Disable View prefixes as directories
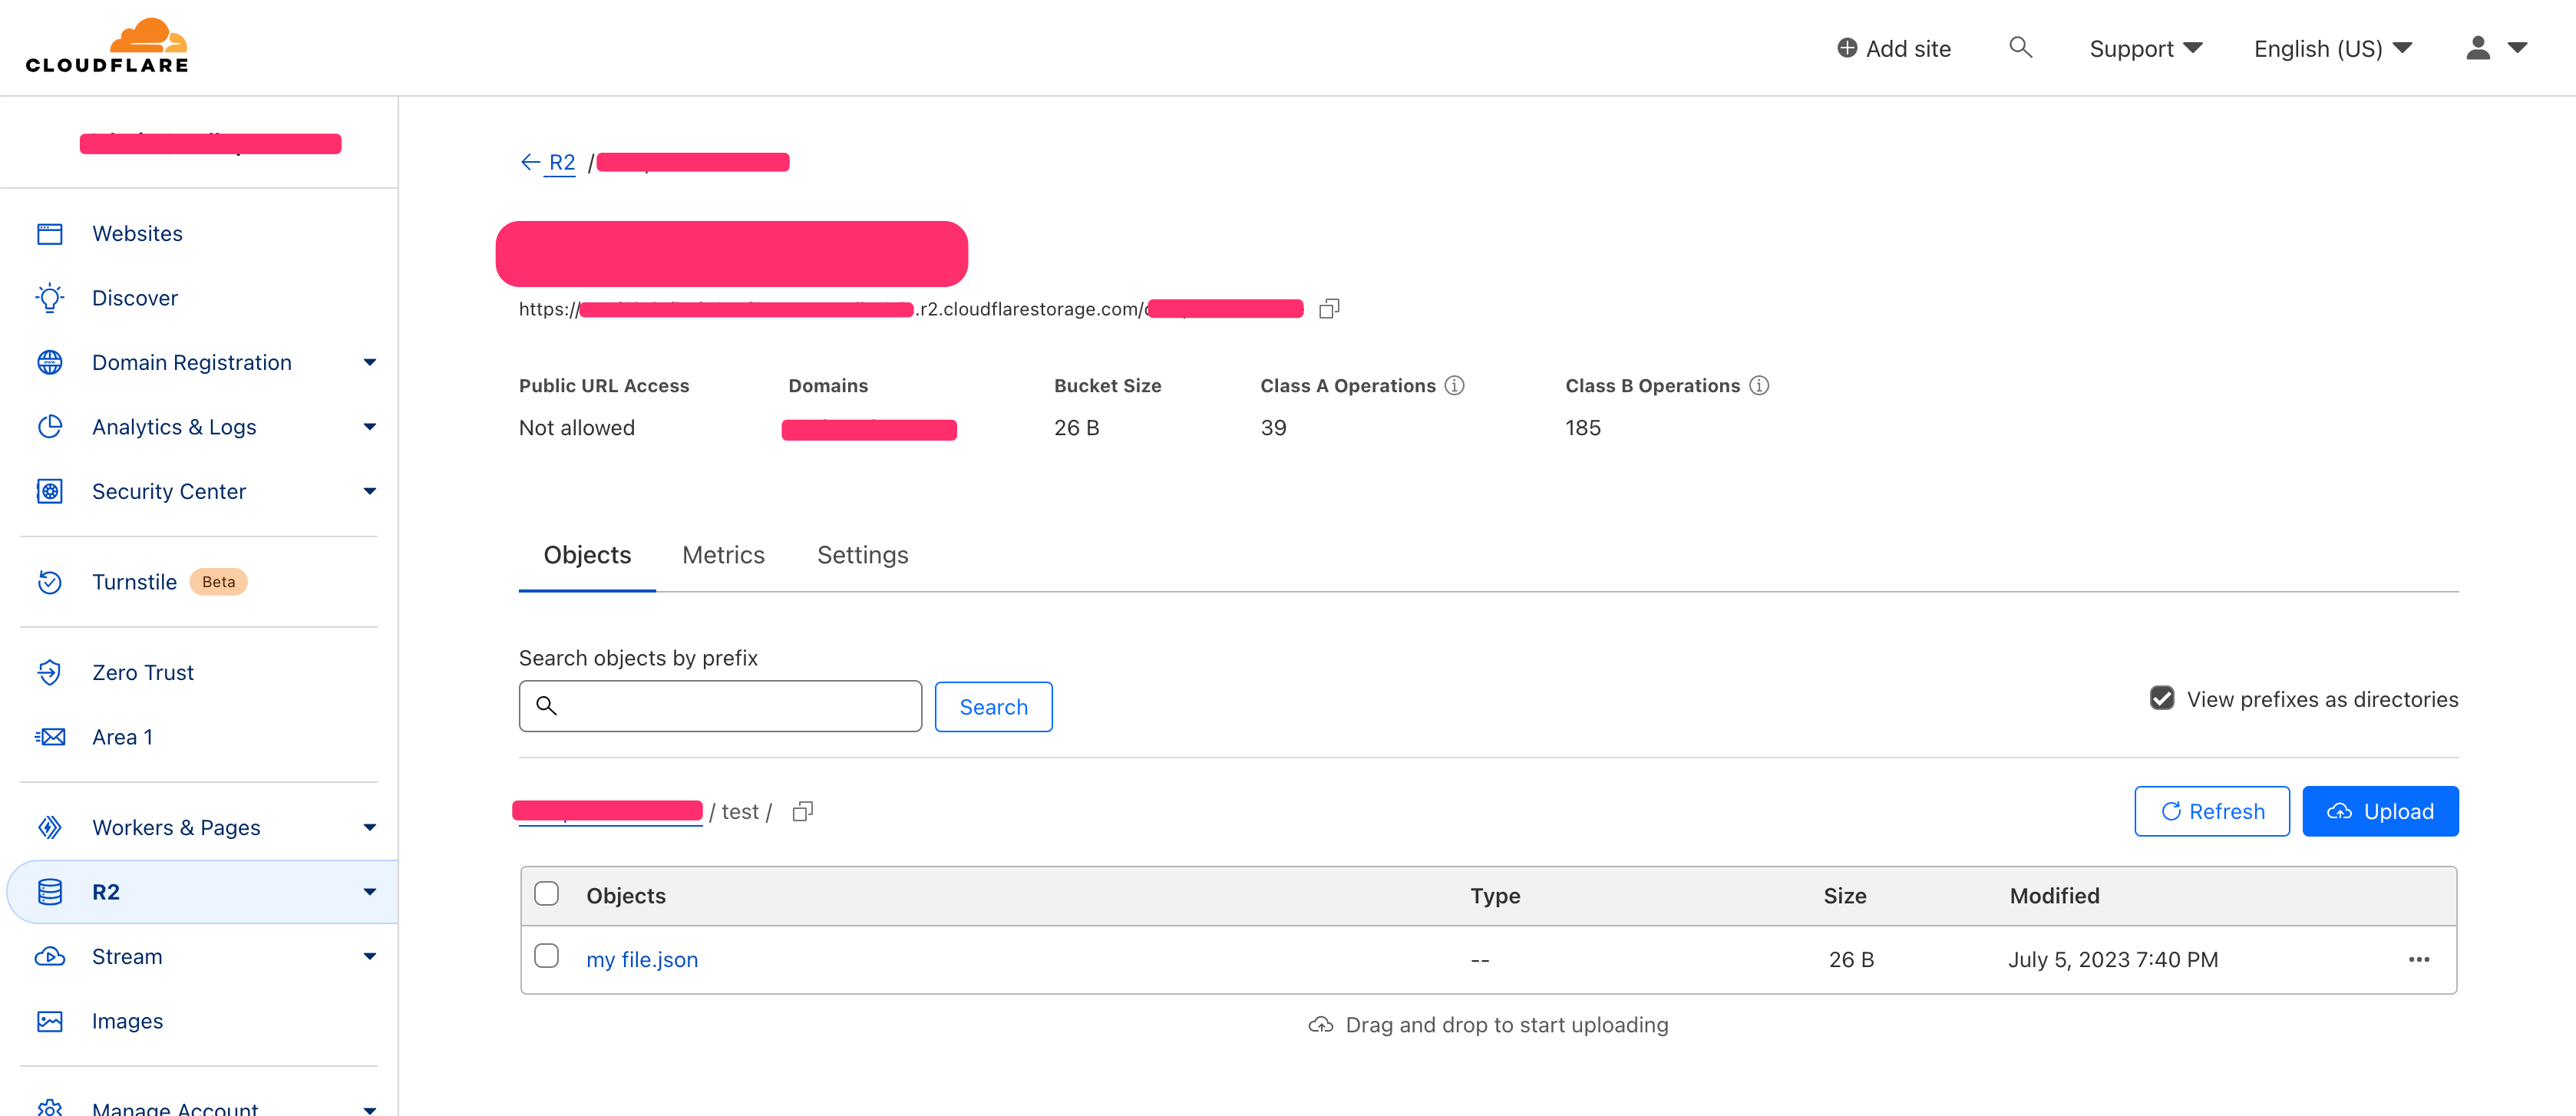 tap(2163, 698)
